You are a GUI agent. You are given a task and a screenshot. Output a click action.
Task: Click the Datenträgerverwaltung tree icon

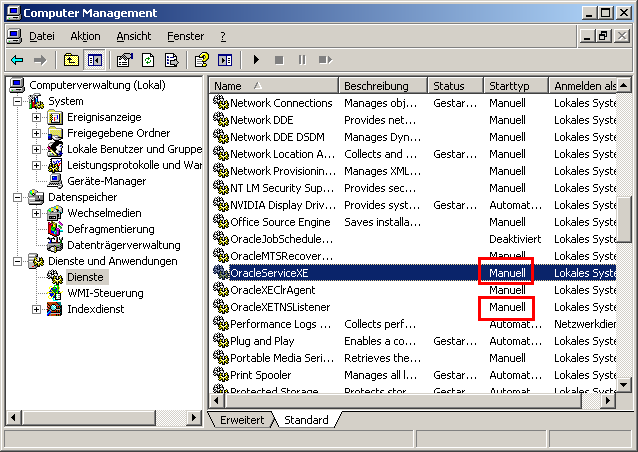pos(55,245)
